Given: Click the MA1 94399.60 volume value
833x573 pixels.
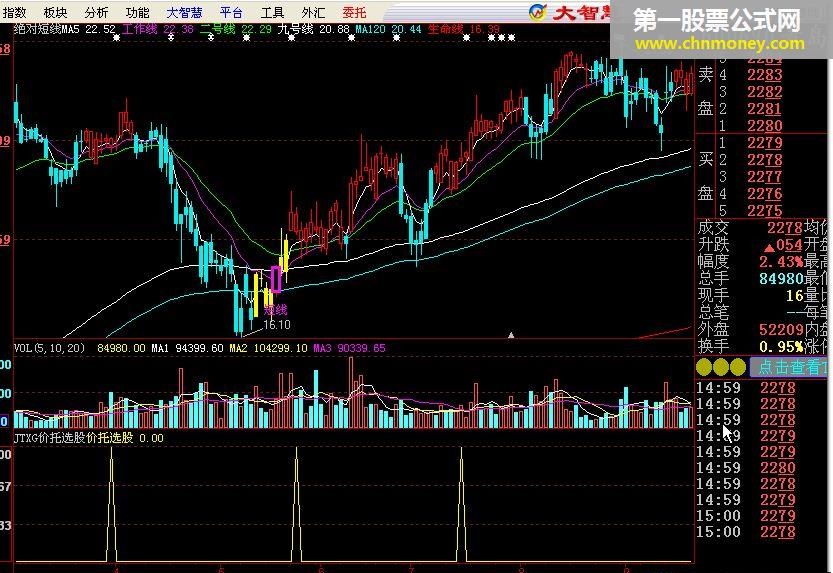Looking at the screenshot, I should pos(188,348).
